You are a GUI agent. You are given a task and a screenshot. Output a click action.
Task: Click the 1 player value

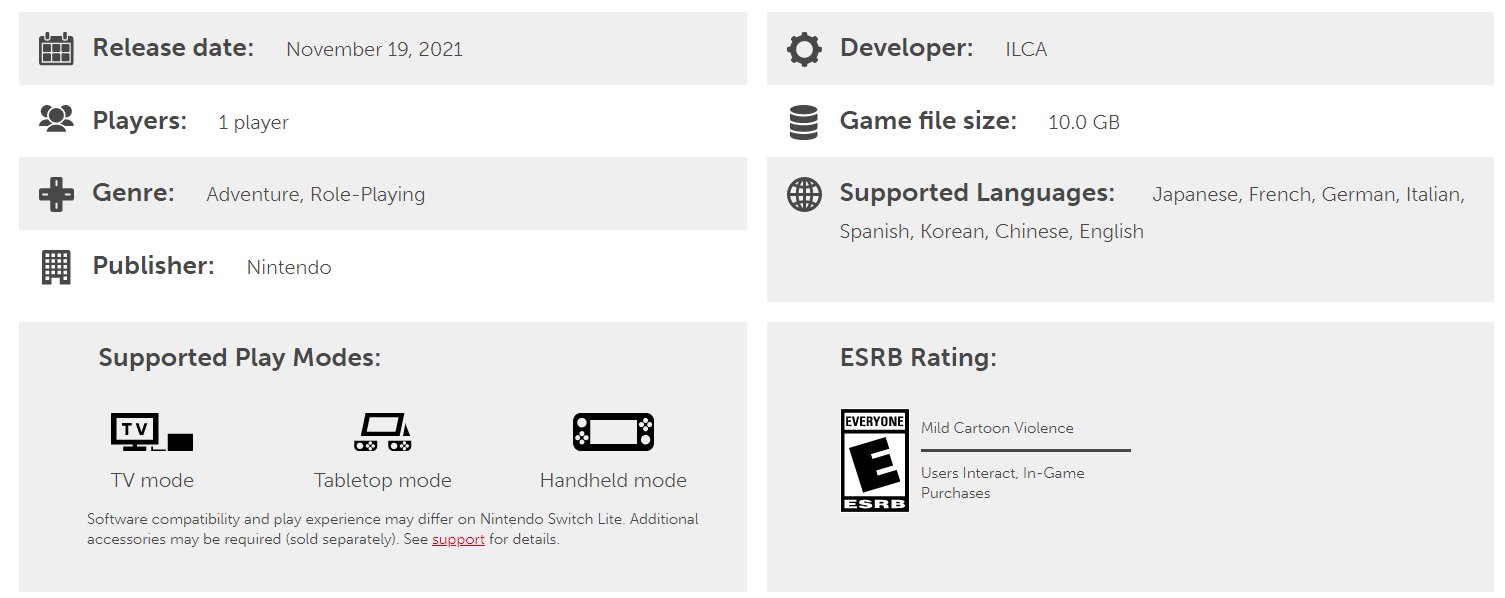click(253, 123)
